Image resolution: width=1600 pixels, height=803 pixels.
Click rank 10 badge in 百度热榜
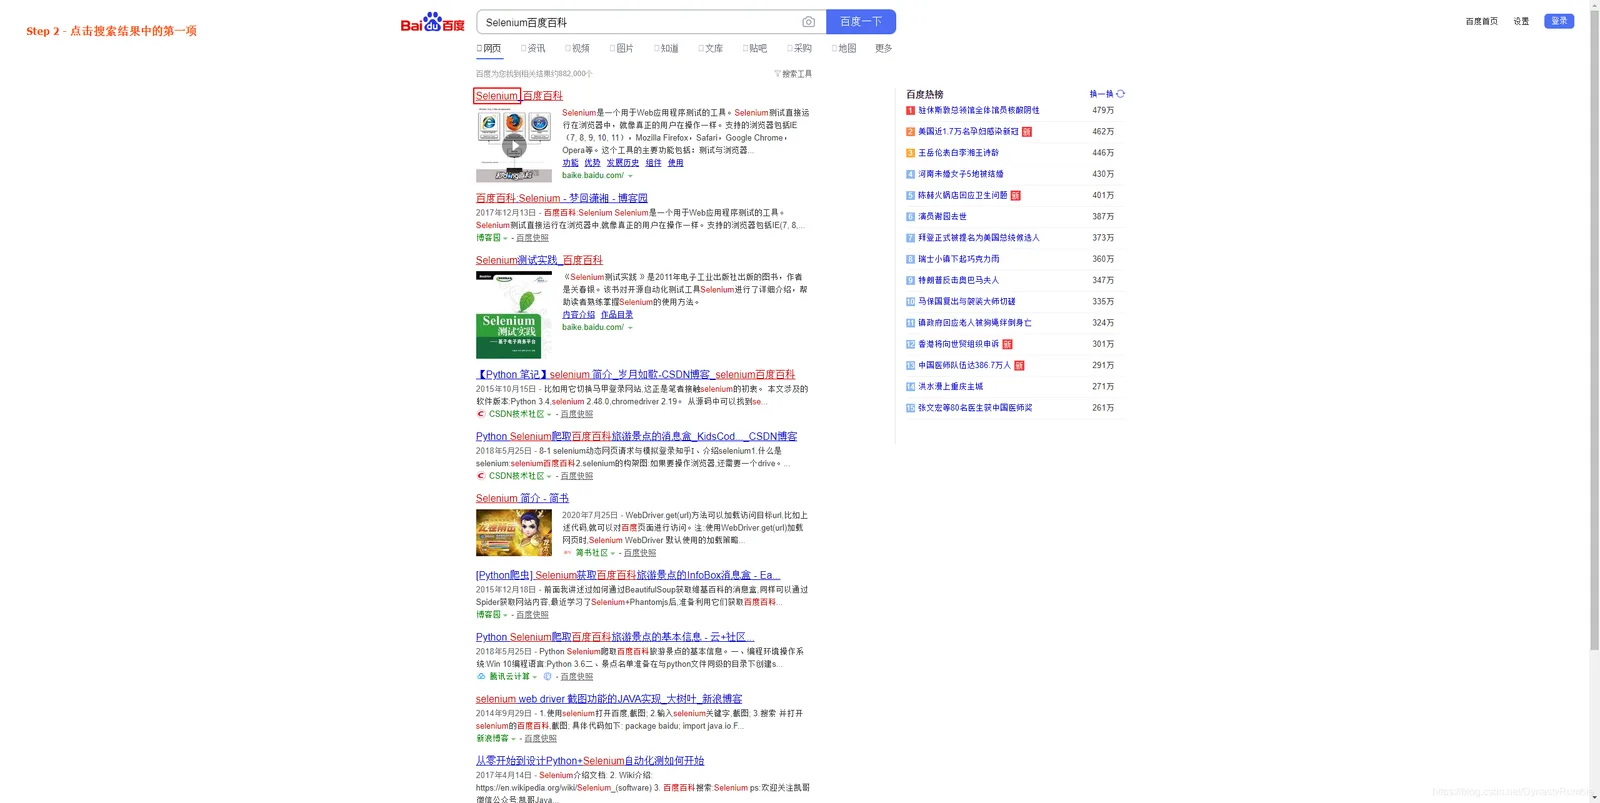910,302
